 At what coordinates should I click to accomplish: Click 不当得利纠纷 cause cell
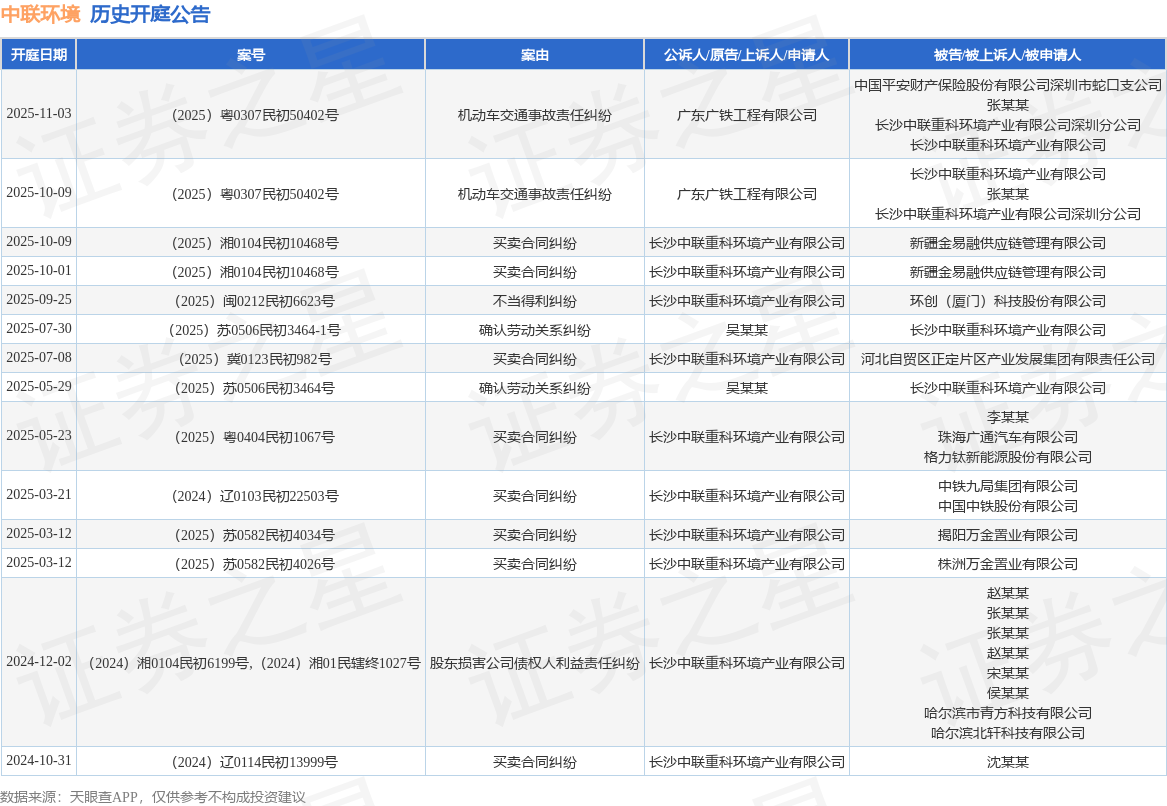[534, 301]
